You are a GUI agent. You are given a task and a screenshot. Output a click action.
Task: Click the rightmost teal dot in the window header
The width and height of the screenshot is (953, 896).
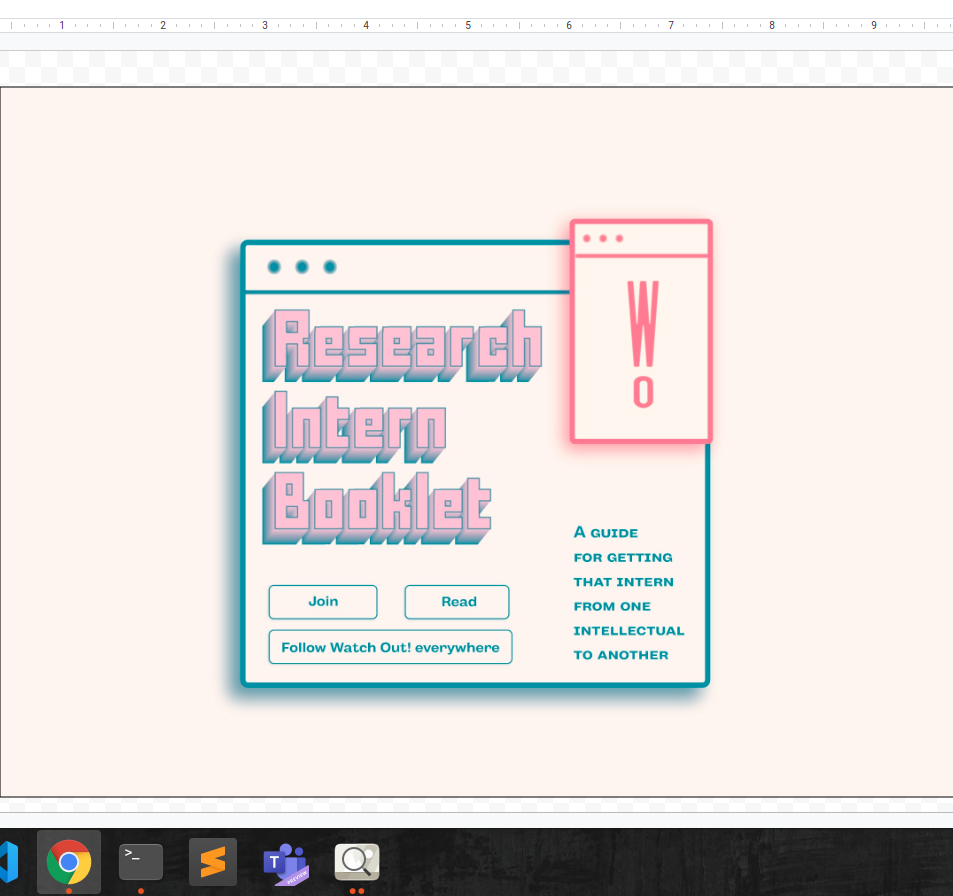[x=330, y=267]
